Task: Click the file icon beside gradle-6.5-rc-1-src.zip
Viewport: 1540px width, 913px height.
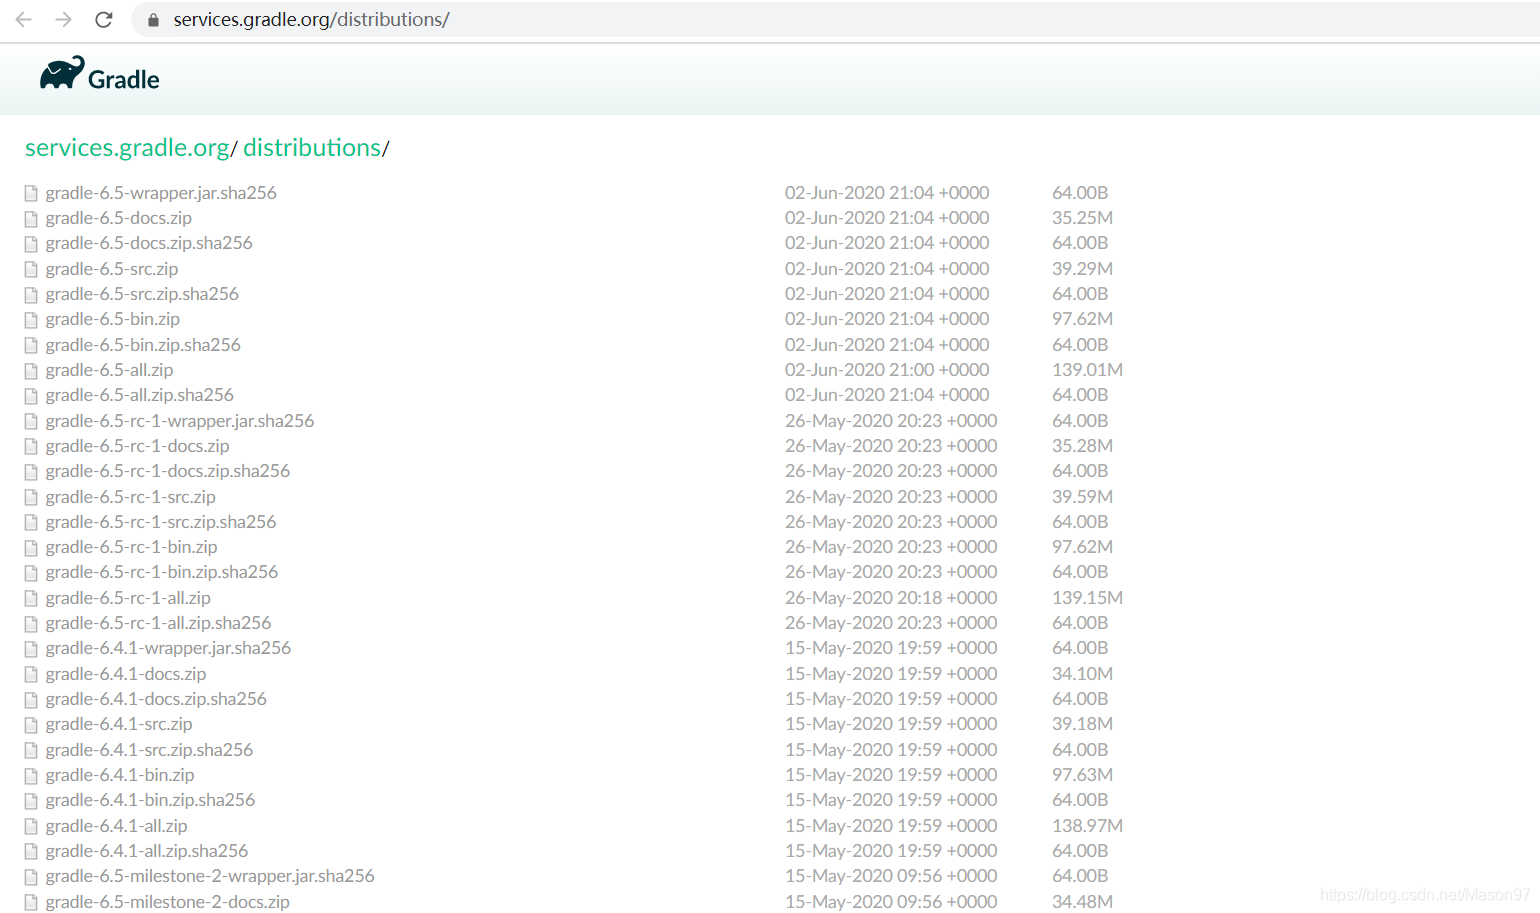Action: pos(31,497)
